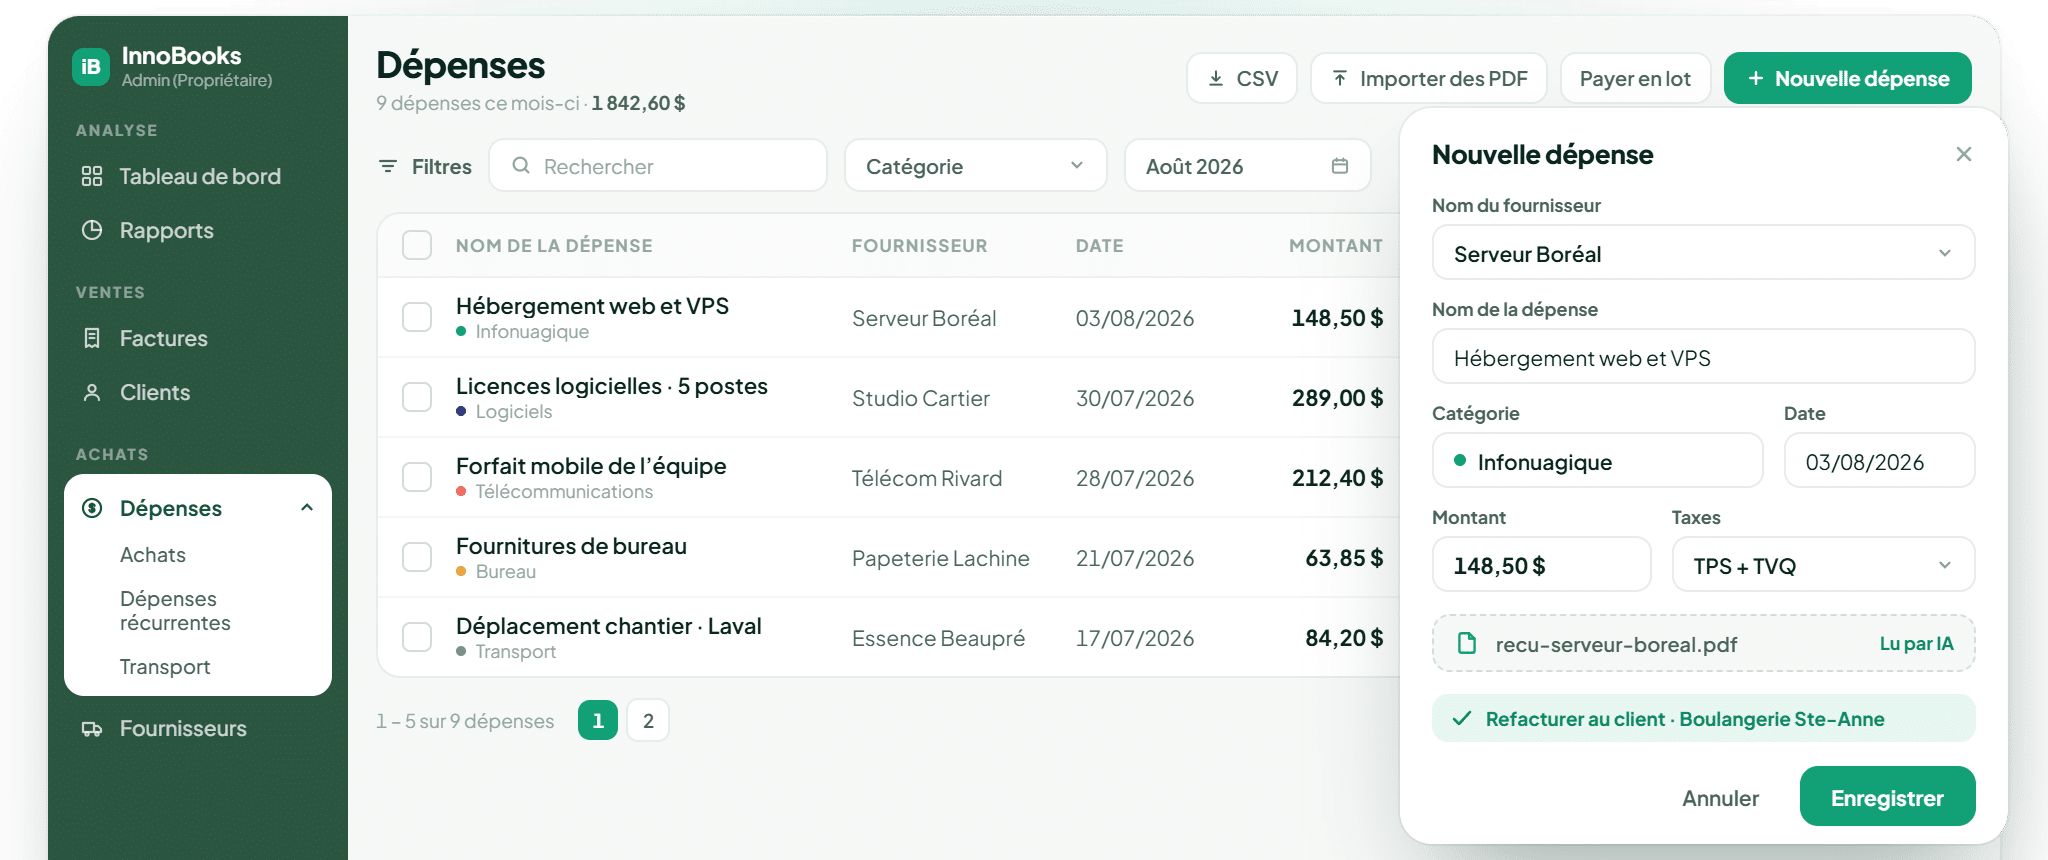2048x860 pixels.
Task: Open Rapports in sidebar
Action: [x=198, y=230]
